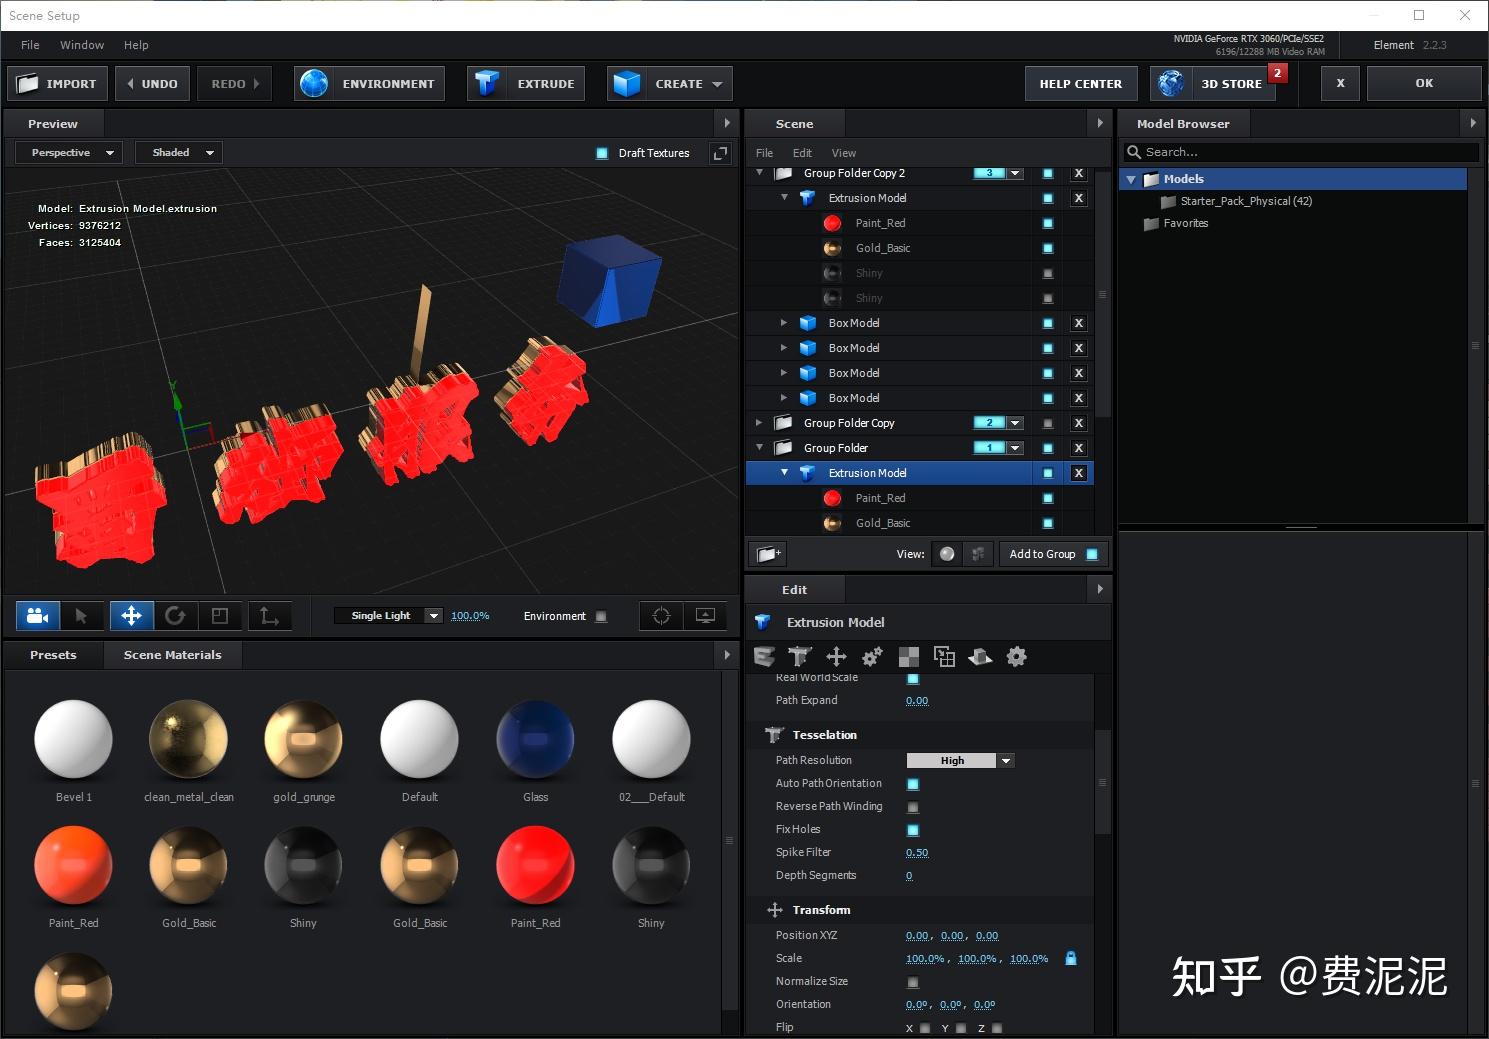The width and height of the screenshot is (1489, 1039).
Task: Open the Extrusion Model settings gear icon
Action: point(1016,657)
